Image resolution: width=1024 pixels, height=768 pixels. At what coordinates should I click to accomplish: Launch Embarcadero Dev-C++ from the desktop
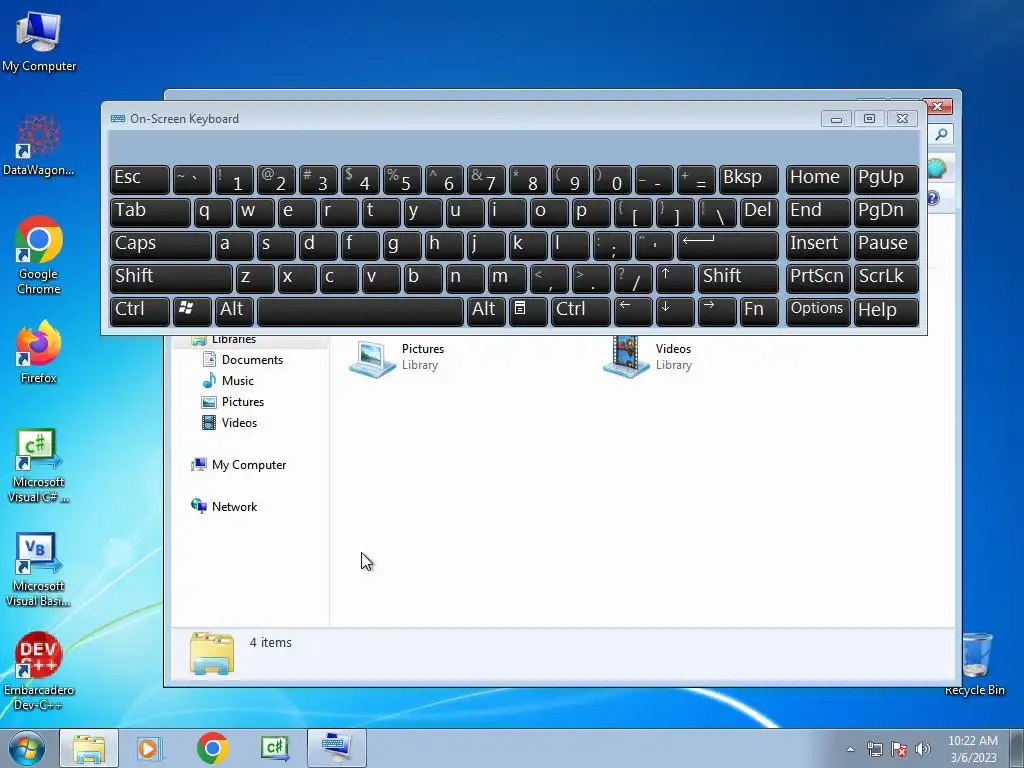pyautogui.click(x=39, y=671)
